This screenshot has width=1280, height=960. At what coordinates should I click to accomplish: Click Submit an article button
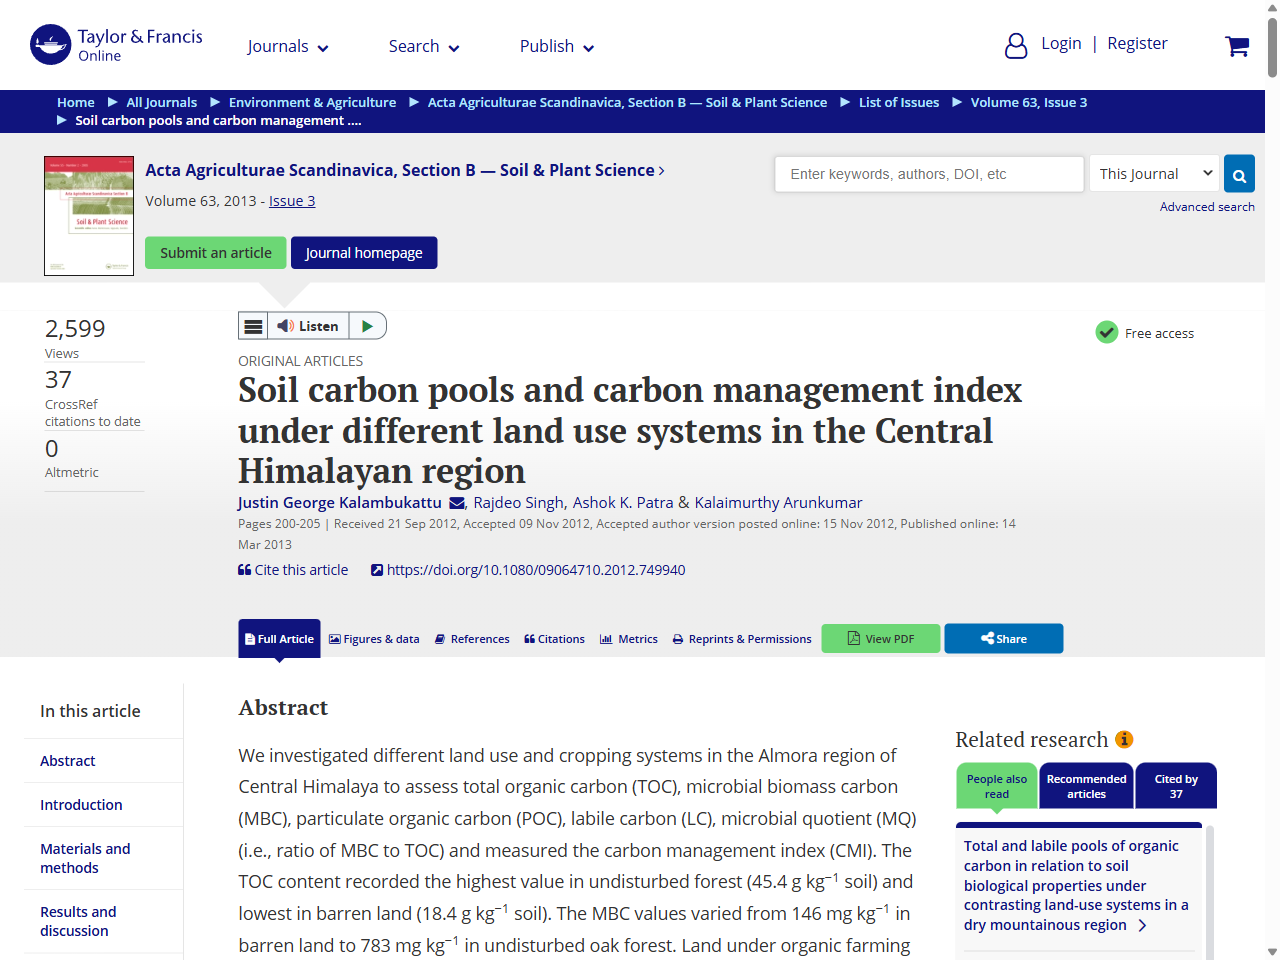point(216,252)
